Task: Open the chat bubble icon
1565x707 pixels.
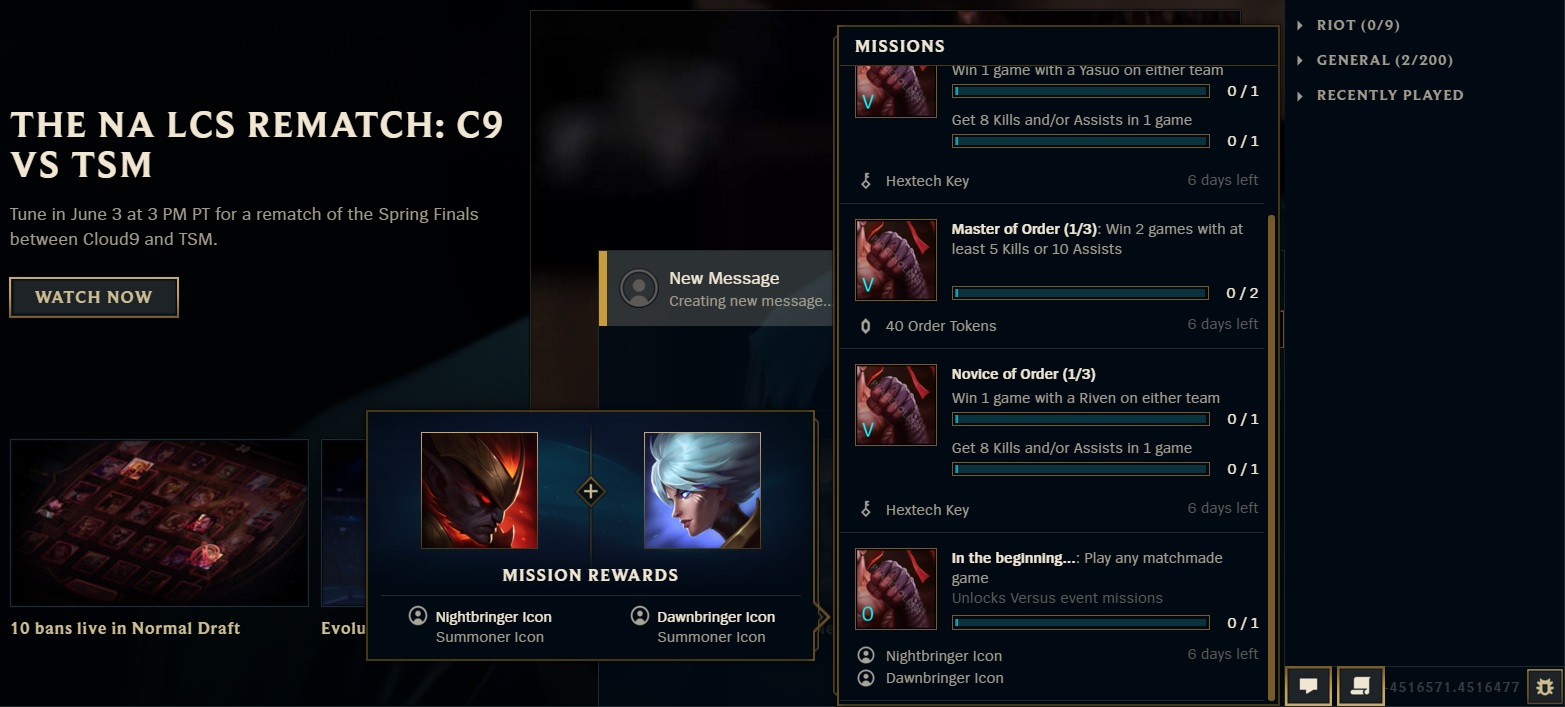Action: (1308, 686)
